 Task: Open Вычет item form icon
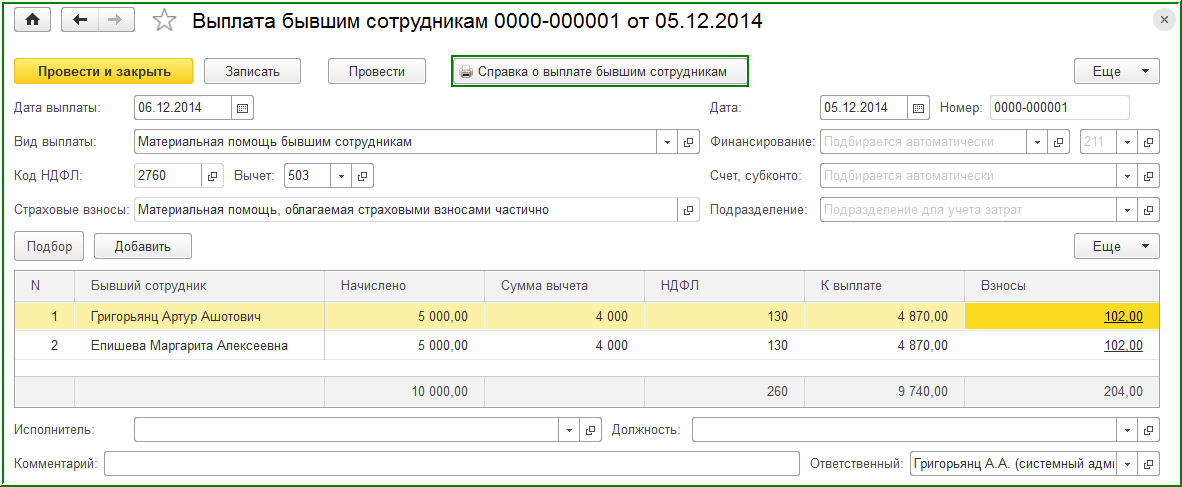pos(363,176)
